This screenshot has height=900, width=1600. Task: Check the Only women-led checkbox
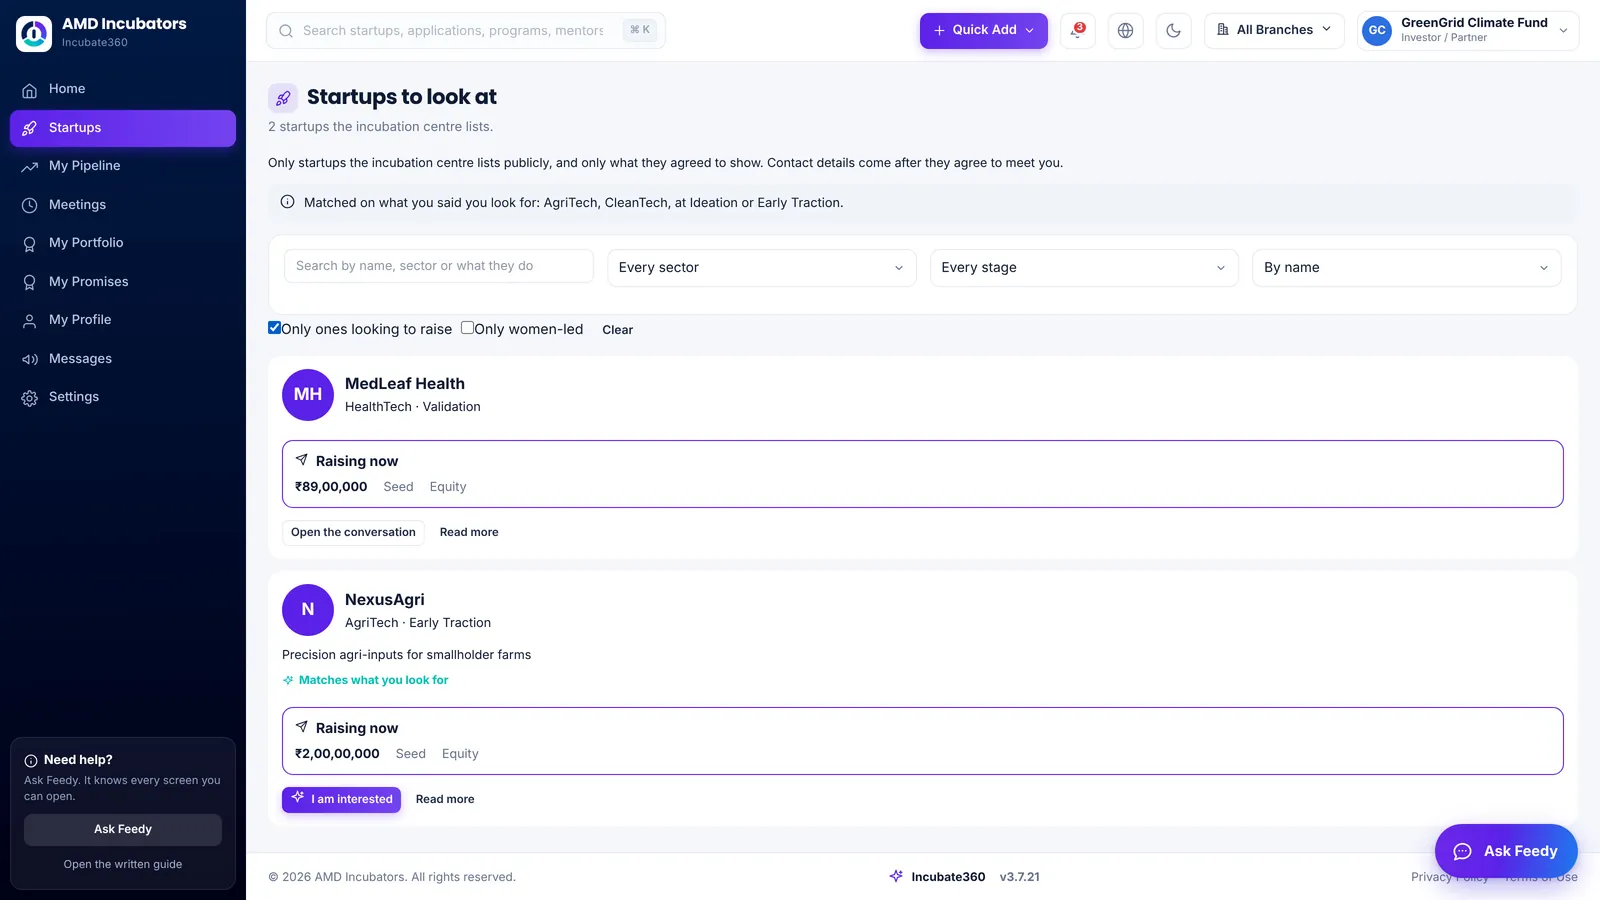click(x=467, y=328)
